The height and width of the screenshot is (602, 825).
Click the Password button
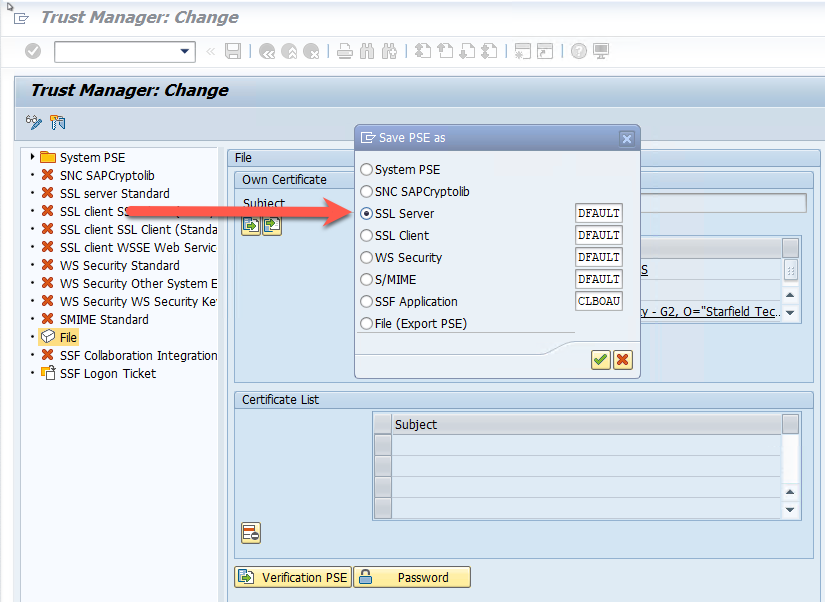pyautogui.click(x=412, y=577)
